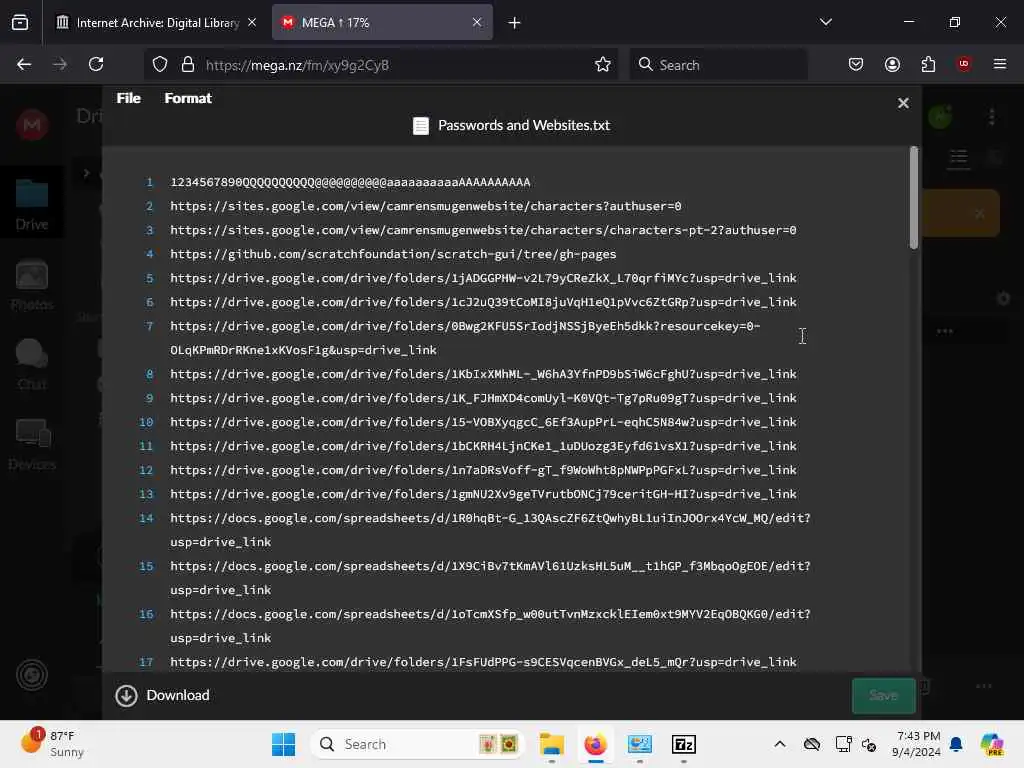Click the site padlock icon
The image size is (1024, 768).
188,65
